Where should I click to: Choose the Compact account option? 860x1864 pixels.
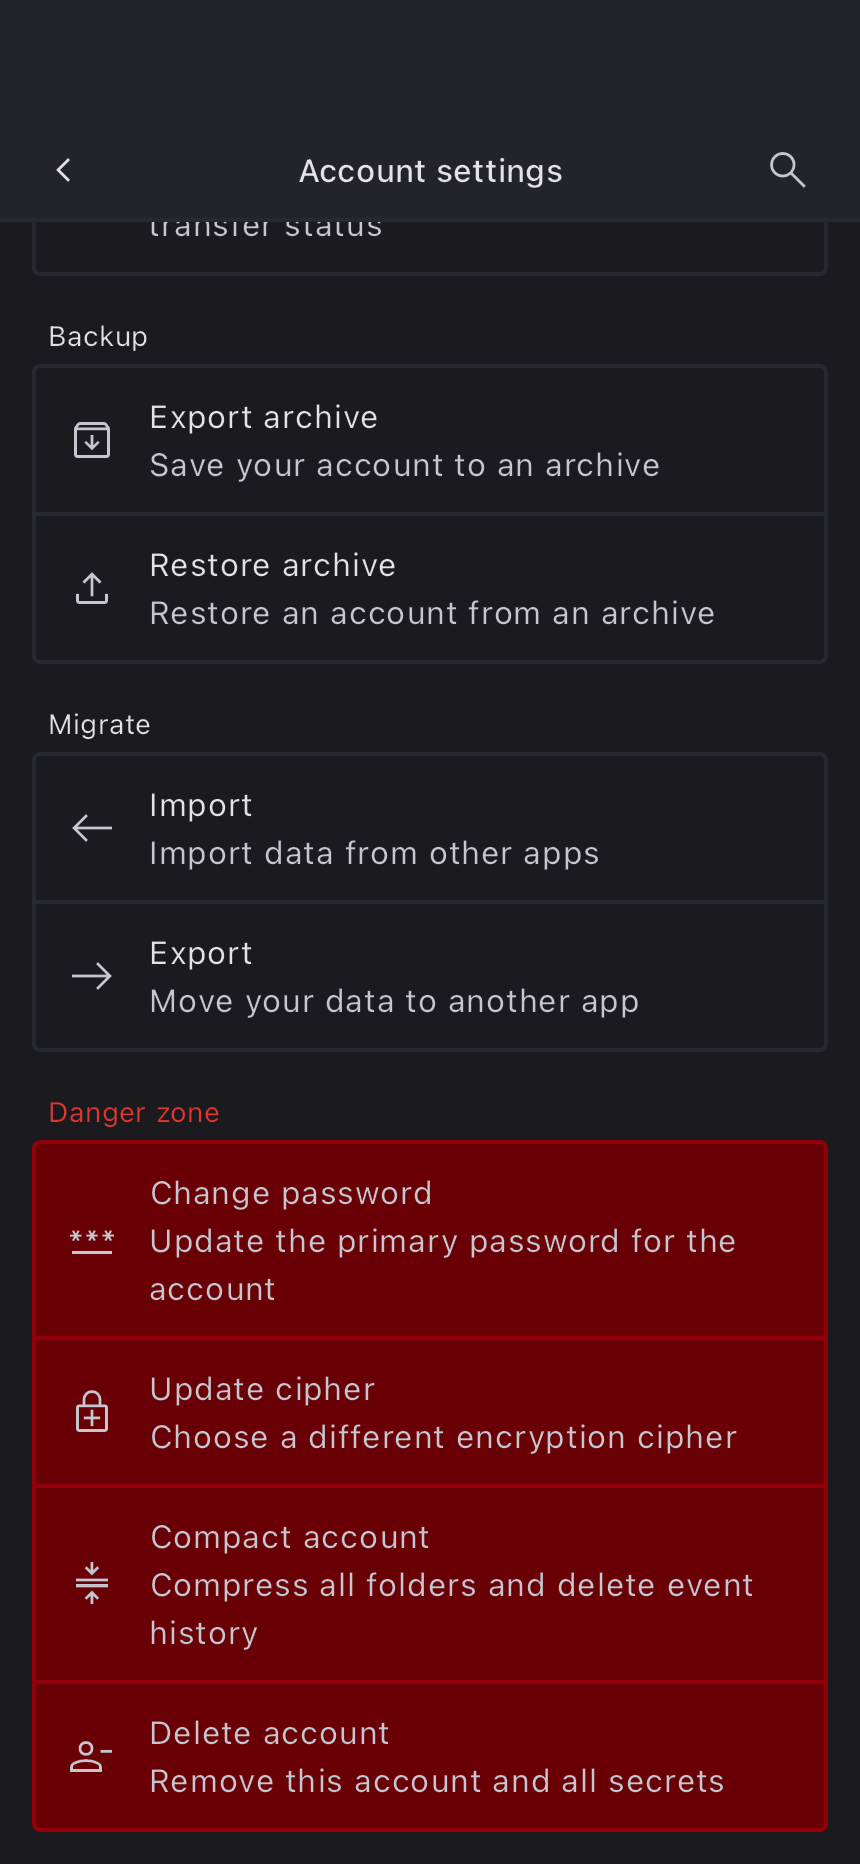point(430,1584)
